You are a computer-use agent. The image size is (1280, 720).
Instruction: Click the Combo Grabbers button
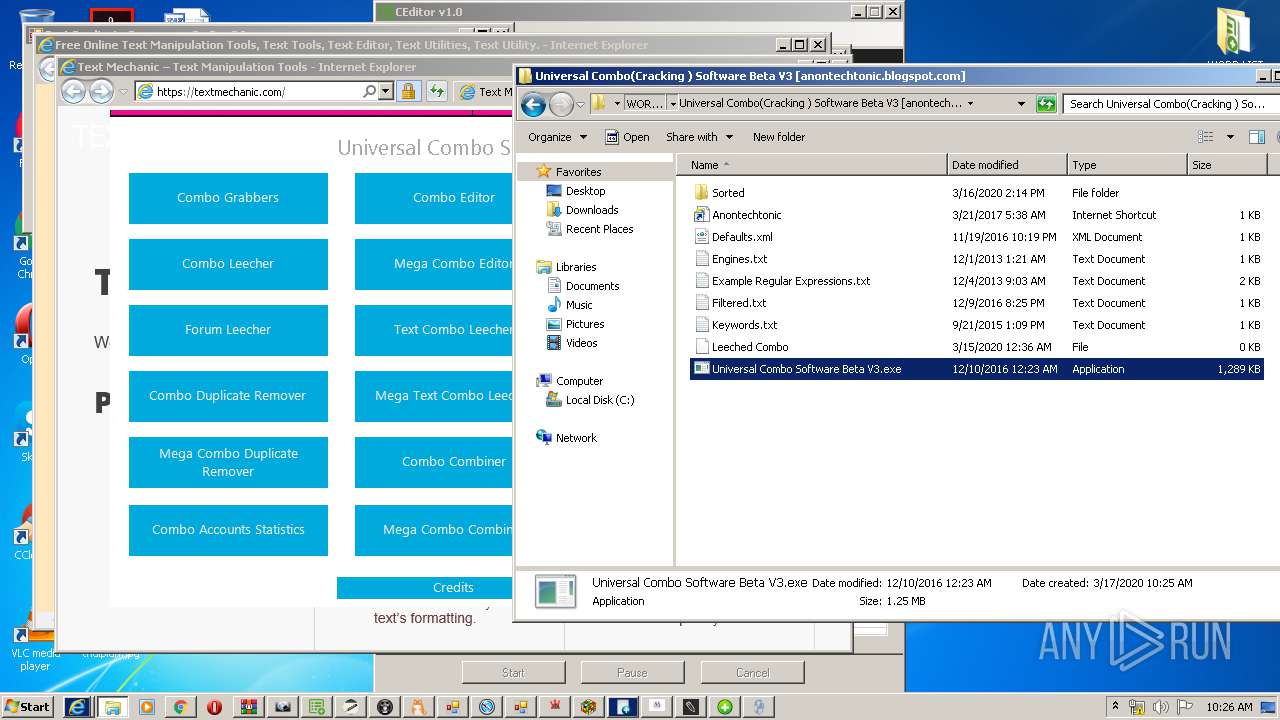[x=228, y=198]
